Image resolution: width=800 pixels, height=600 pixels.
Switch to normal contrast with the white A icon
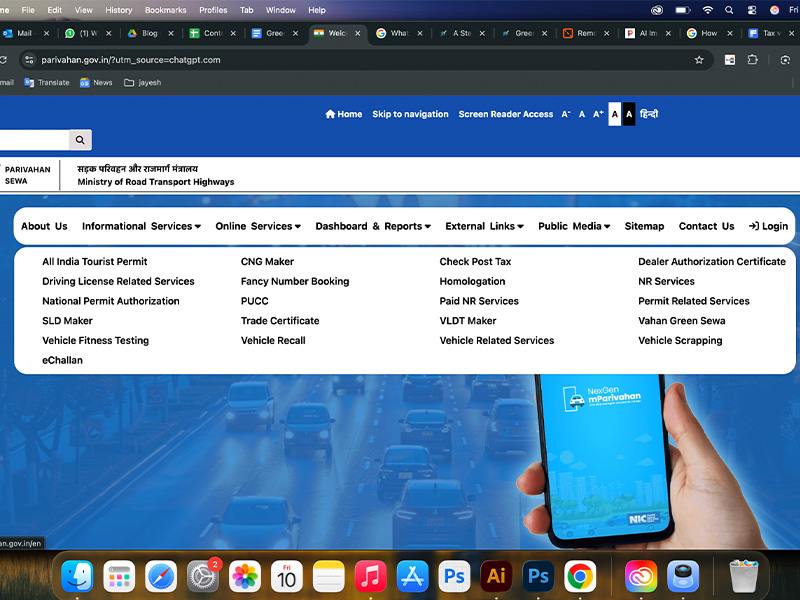[x=613, y=114]
